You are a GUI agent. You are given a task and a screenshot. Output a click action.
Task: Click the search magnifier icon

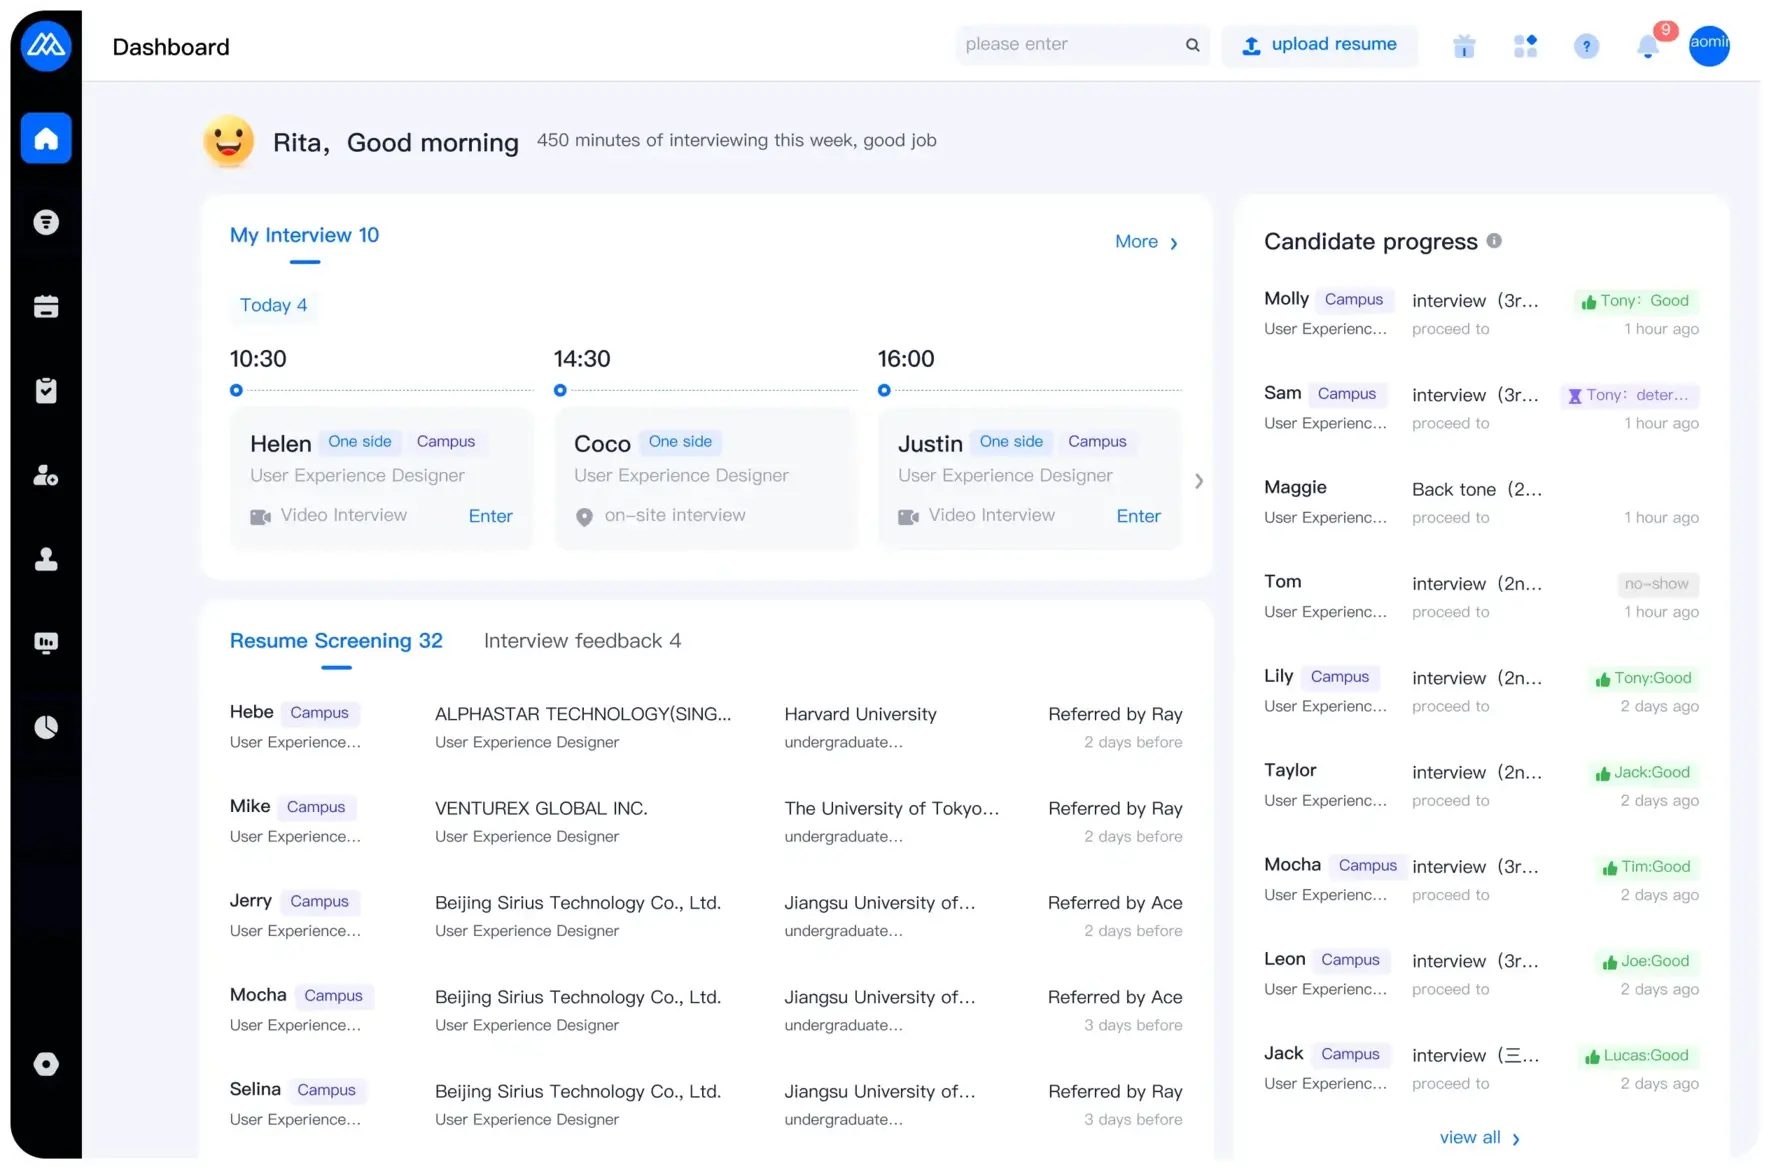click(1192, 45)
